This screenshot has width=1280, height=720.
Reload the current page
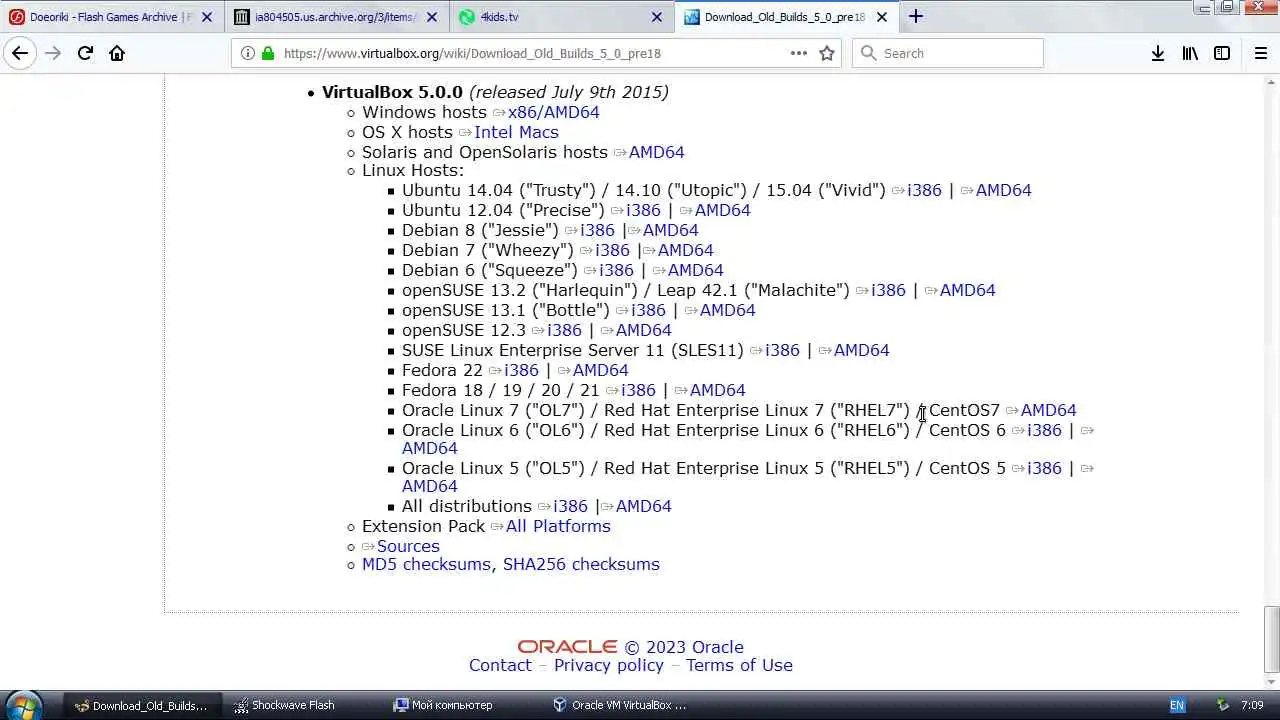tap(85, 53)
